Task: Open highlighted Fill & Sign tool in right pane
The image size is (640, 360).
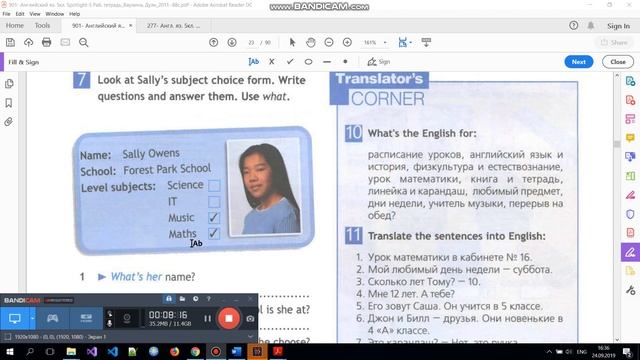Action: coord(630,252)
